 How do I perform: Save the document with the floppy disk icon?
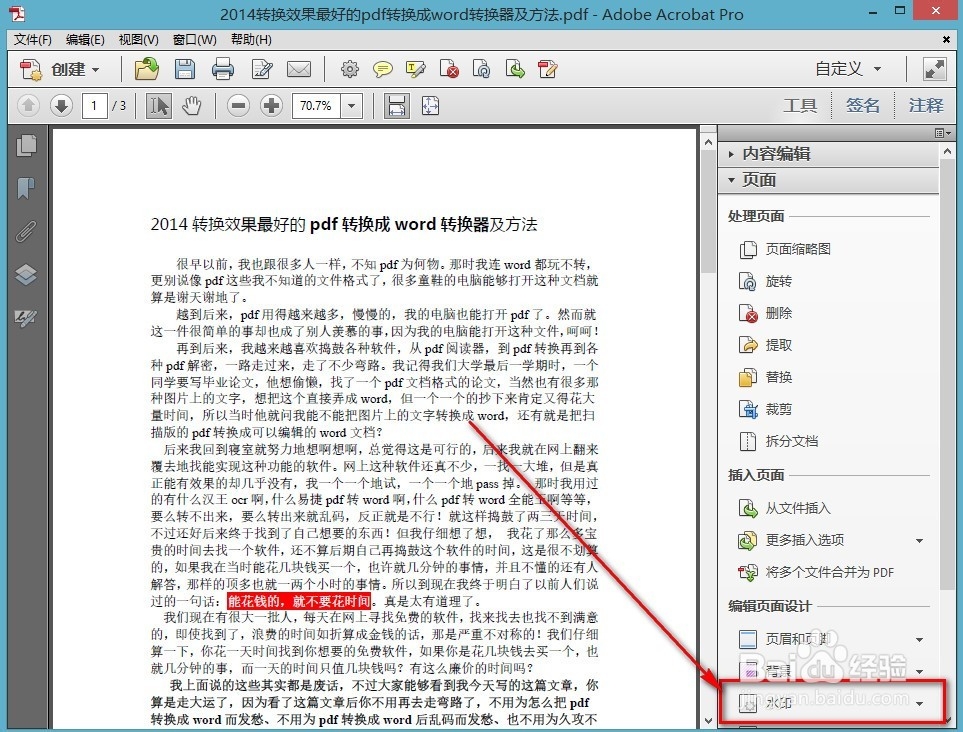point(185,69)
